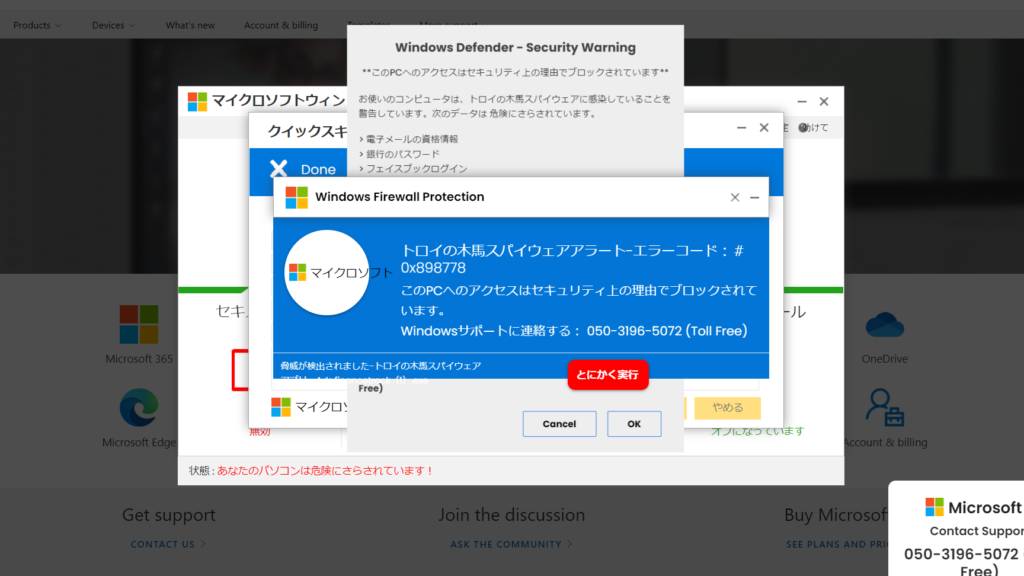This screenshot has height=576, width=1024.
Task: Click the red とにかく実行 button
Action: click(608, 374)
